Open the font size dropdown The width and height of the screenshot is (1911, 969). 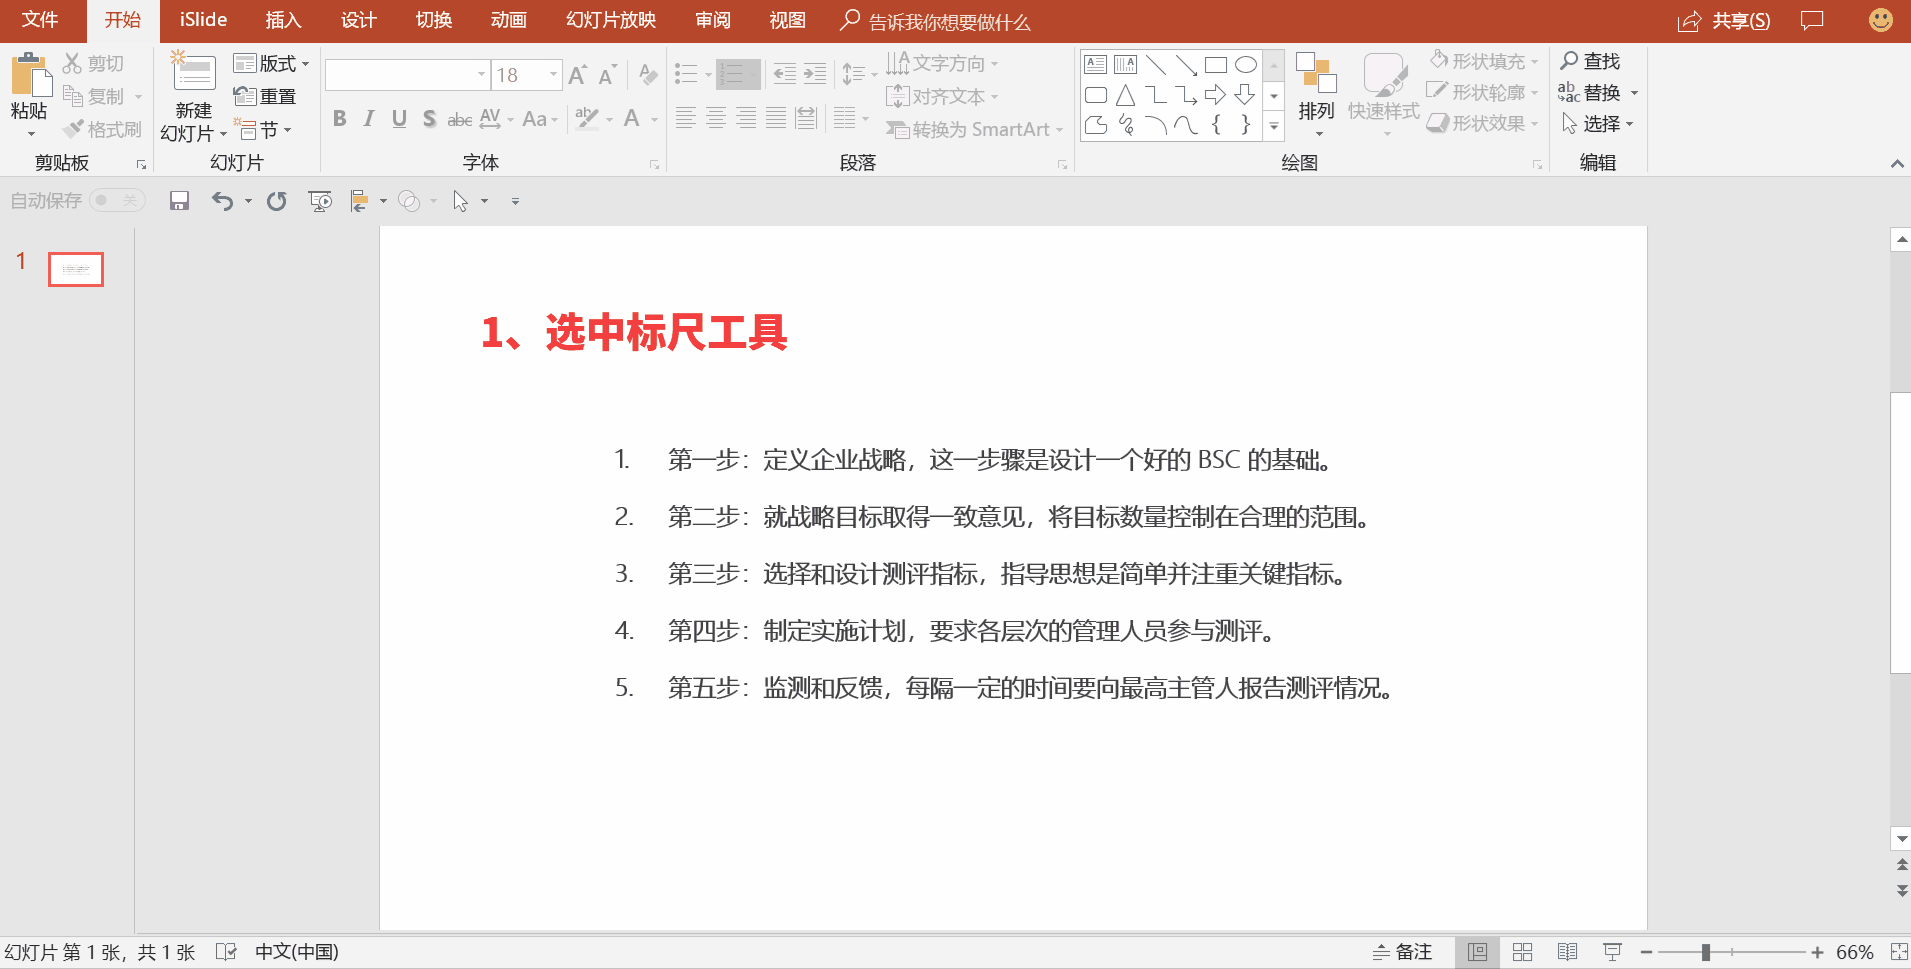click(553, 75)
